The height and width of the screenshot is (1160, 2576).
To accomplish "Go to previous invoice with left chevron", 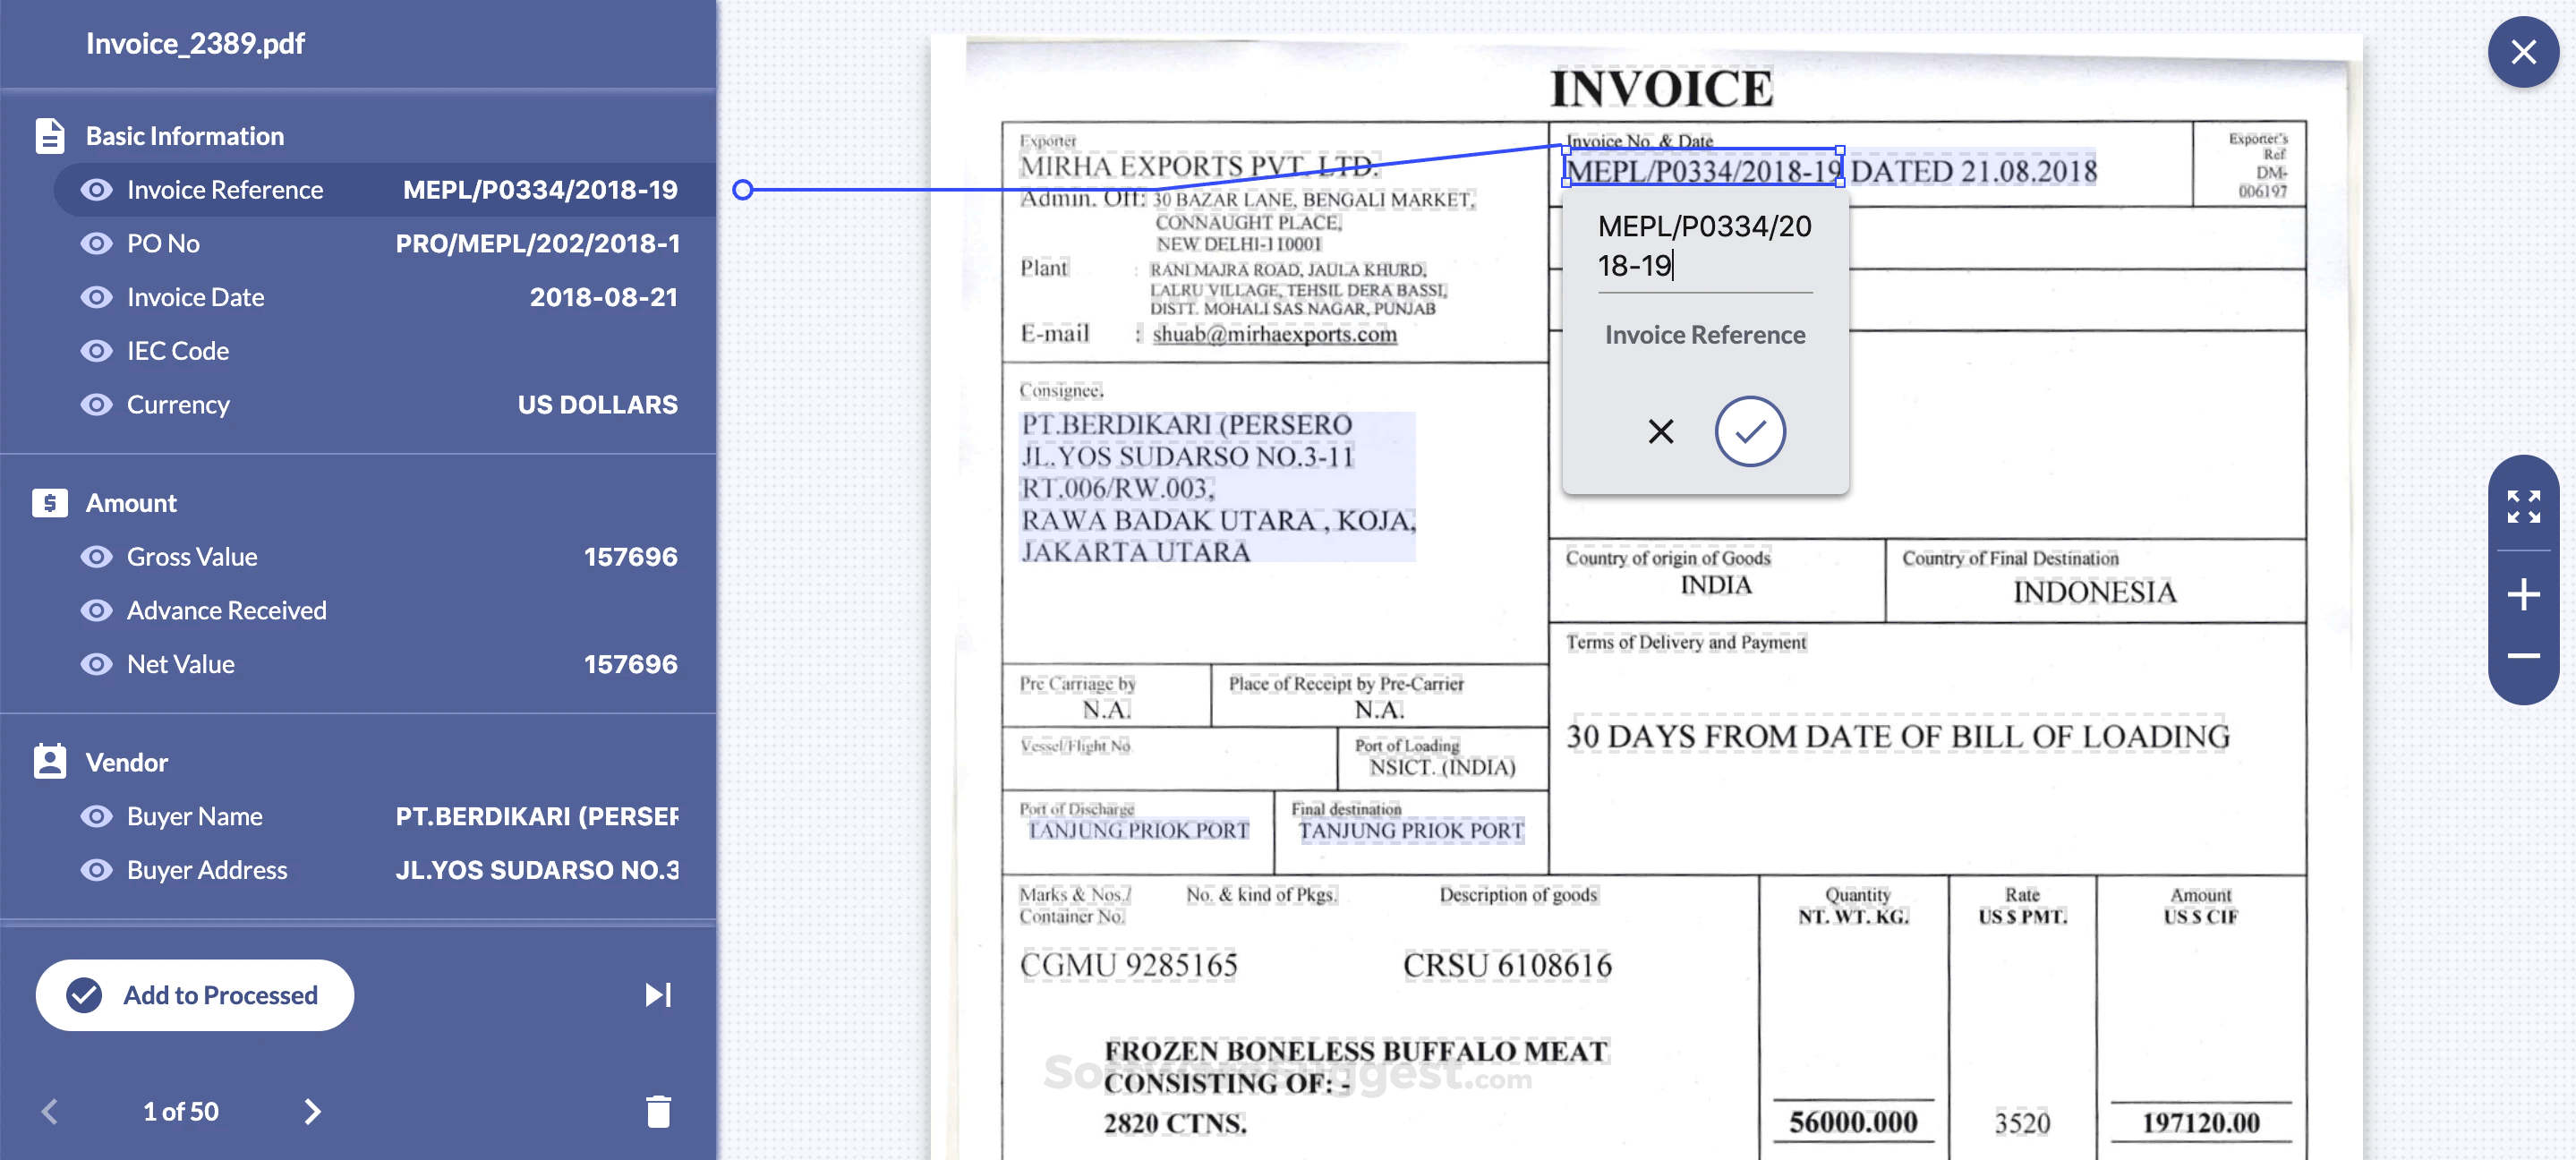I will coord(50,1111).
